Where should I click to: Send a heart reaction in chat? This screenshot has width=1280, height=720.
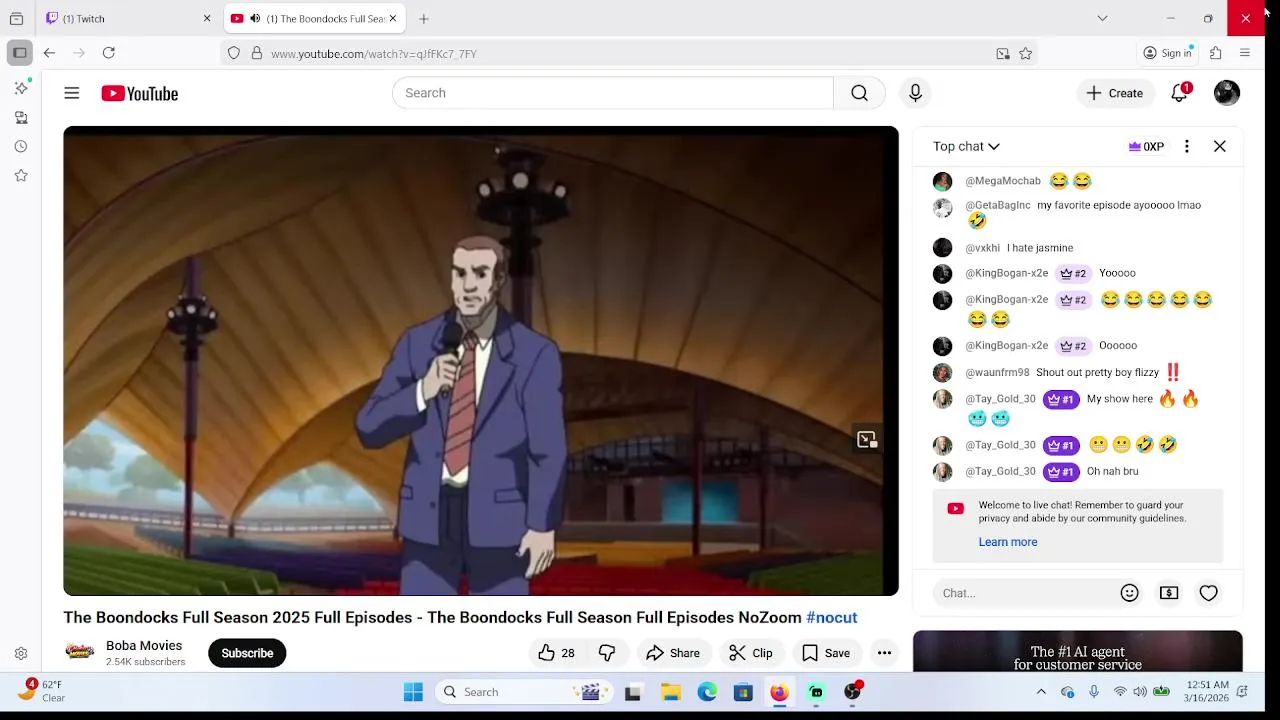coord(1209,593)
